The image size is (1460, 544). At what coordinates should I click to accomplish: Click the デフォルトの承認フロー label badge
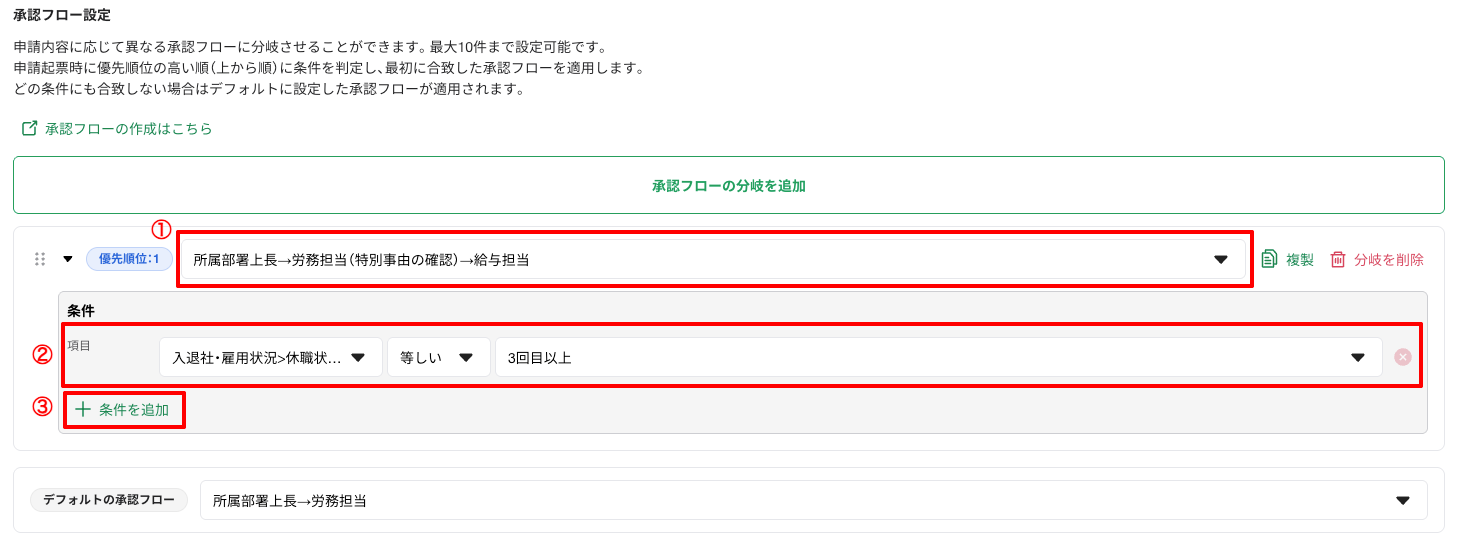coord(109,499)
